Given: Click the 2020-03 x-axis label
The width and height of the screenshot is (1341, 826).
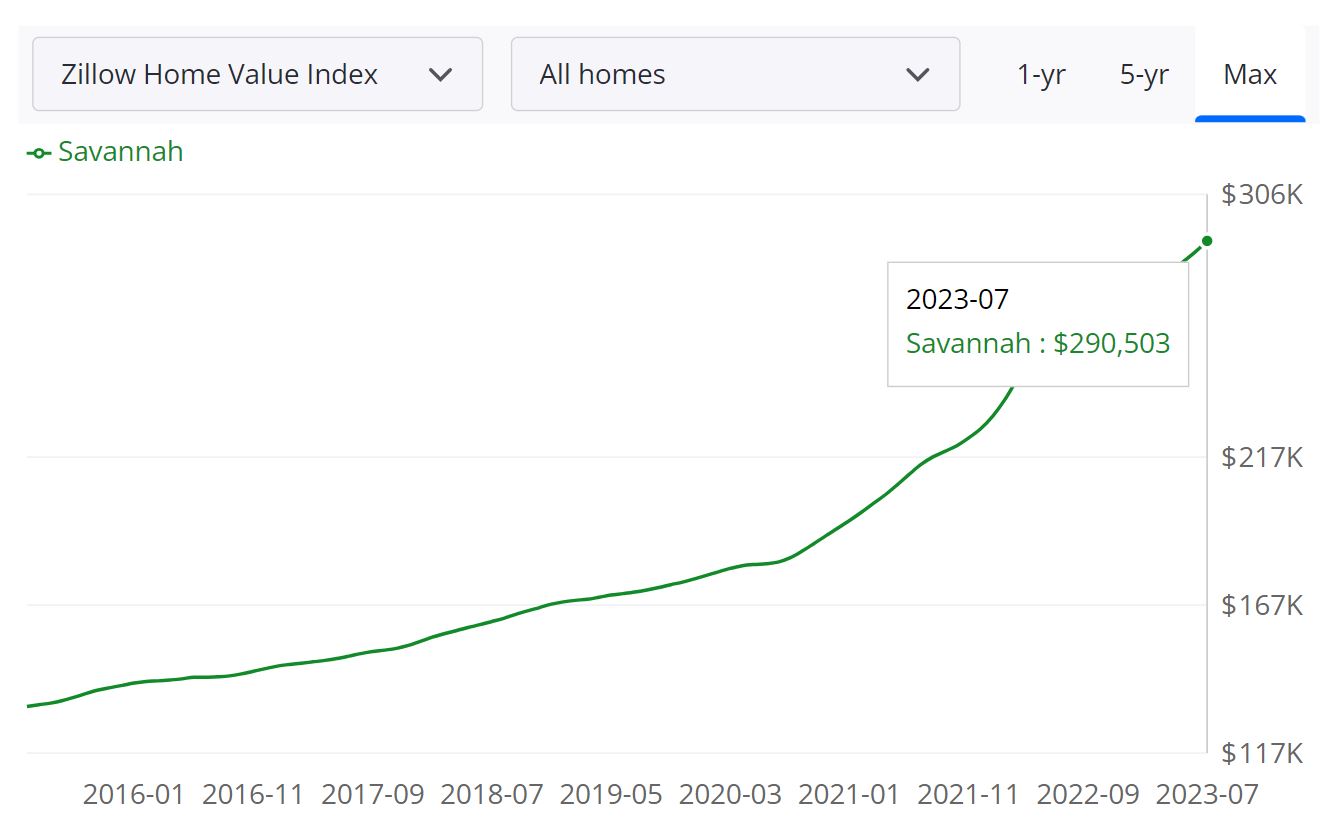Looking at the screenshot, I should click(730, 795).
